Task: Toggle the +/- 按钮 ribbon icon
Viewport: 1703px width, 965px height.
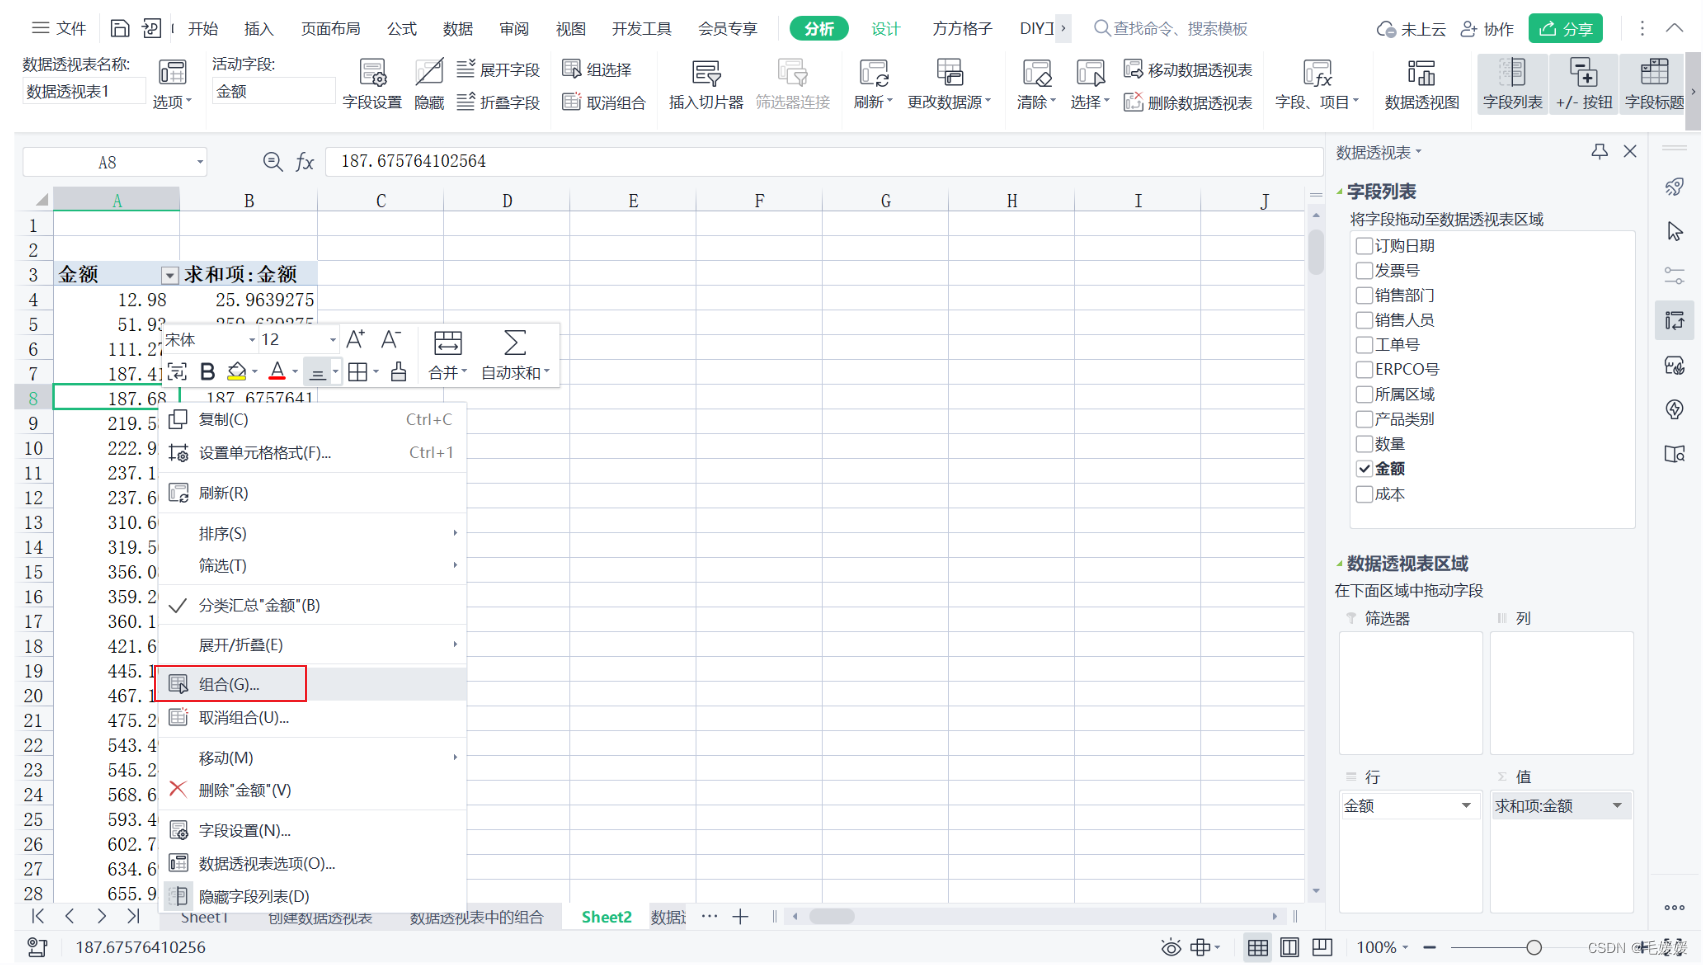Action: tap(1584, 83)
